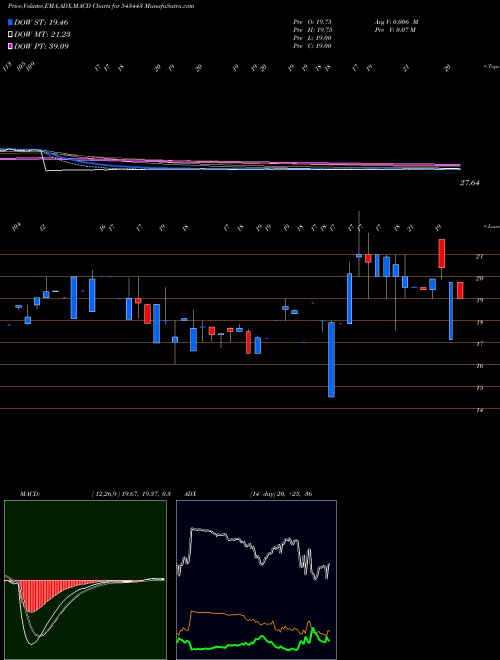Click the chart title mentioning MunafaSutra.com
This screenshot has width=500, height=660.
(x=101, y=7)
